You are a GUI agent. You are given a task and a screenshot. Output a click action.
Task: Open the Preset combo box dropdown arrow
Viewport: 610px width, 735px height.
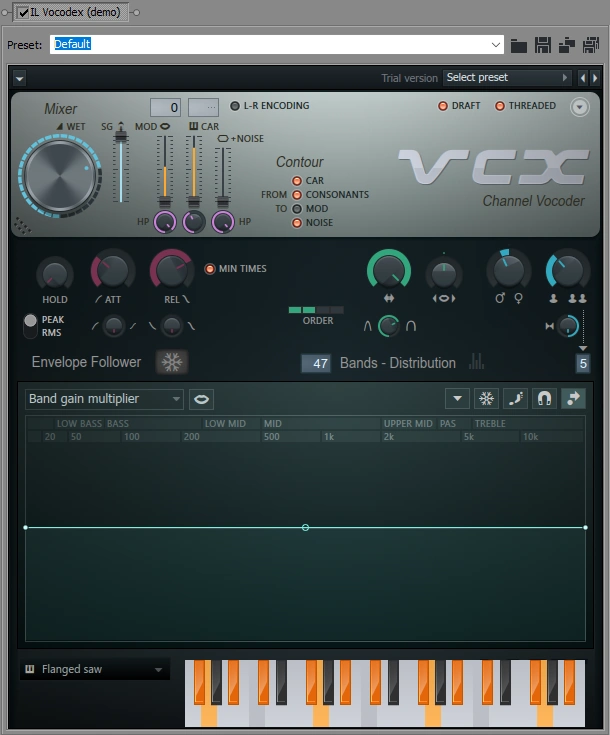[x=496, y=45]
